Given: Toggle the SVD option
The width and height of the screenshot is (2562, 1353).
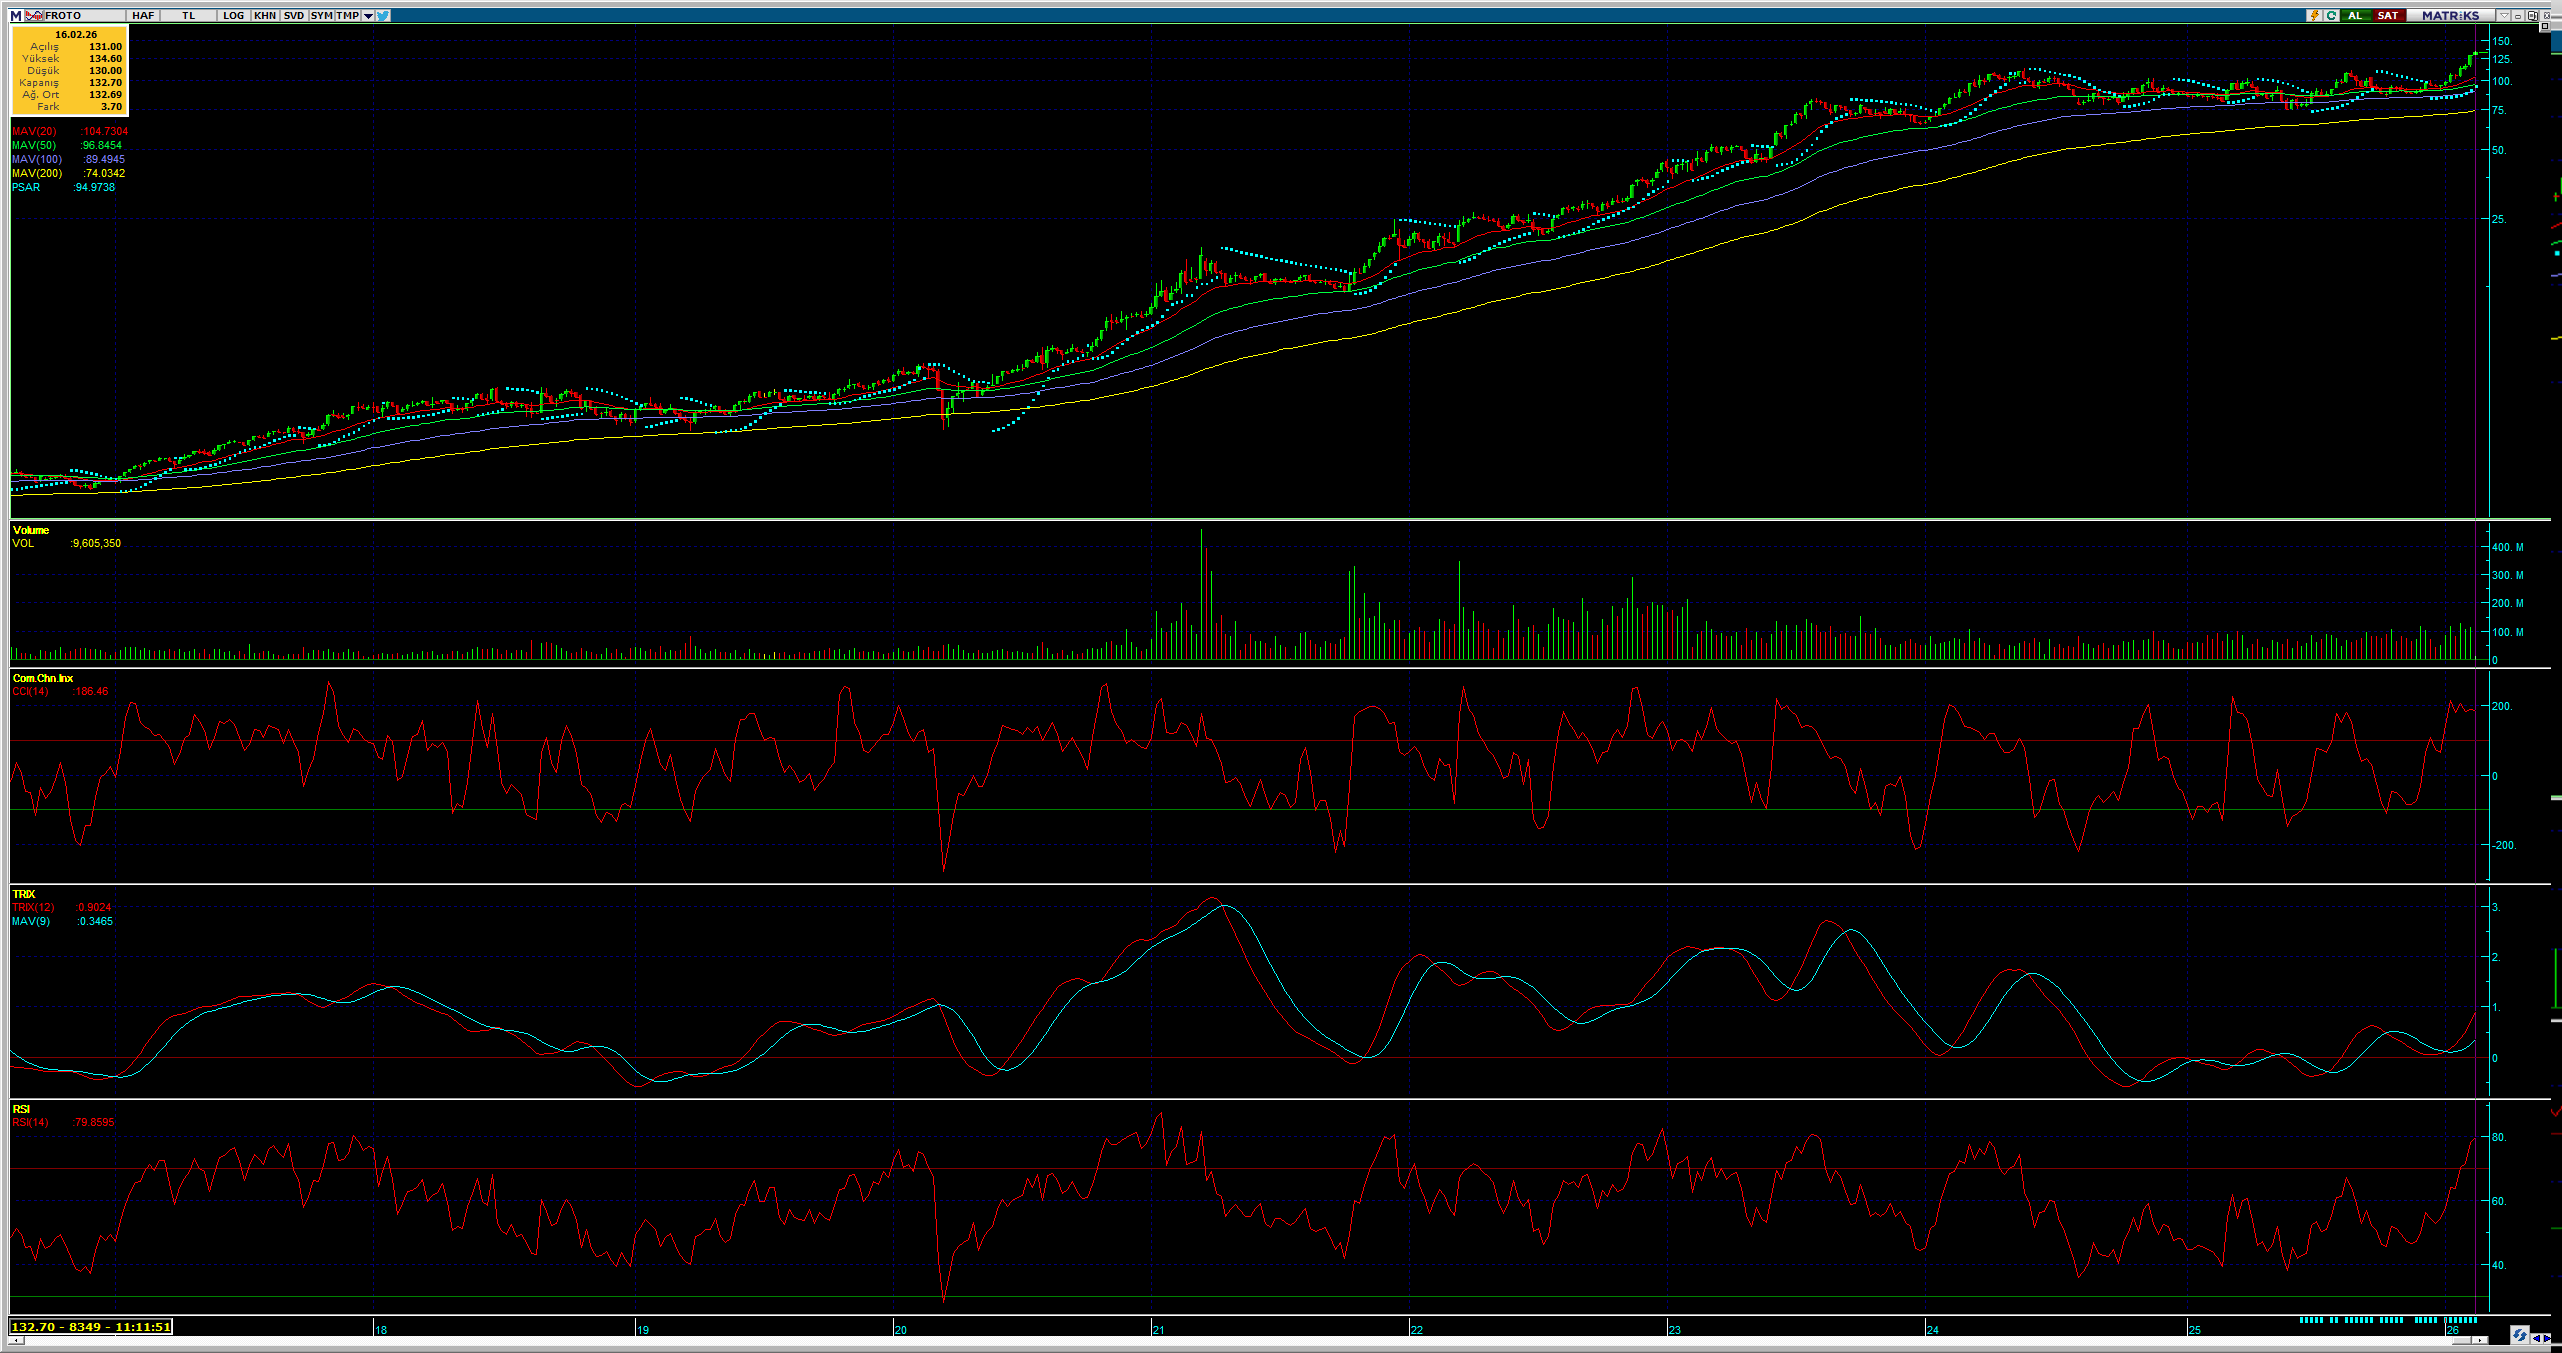Looking at the screenshot, I should click(293, 15).
